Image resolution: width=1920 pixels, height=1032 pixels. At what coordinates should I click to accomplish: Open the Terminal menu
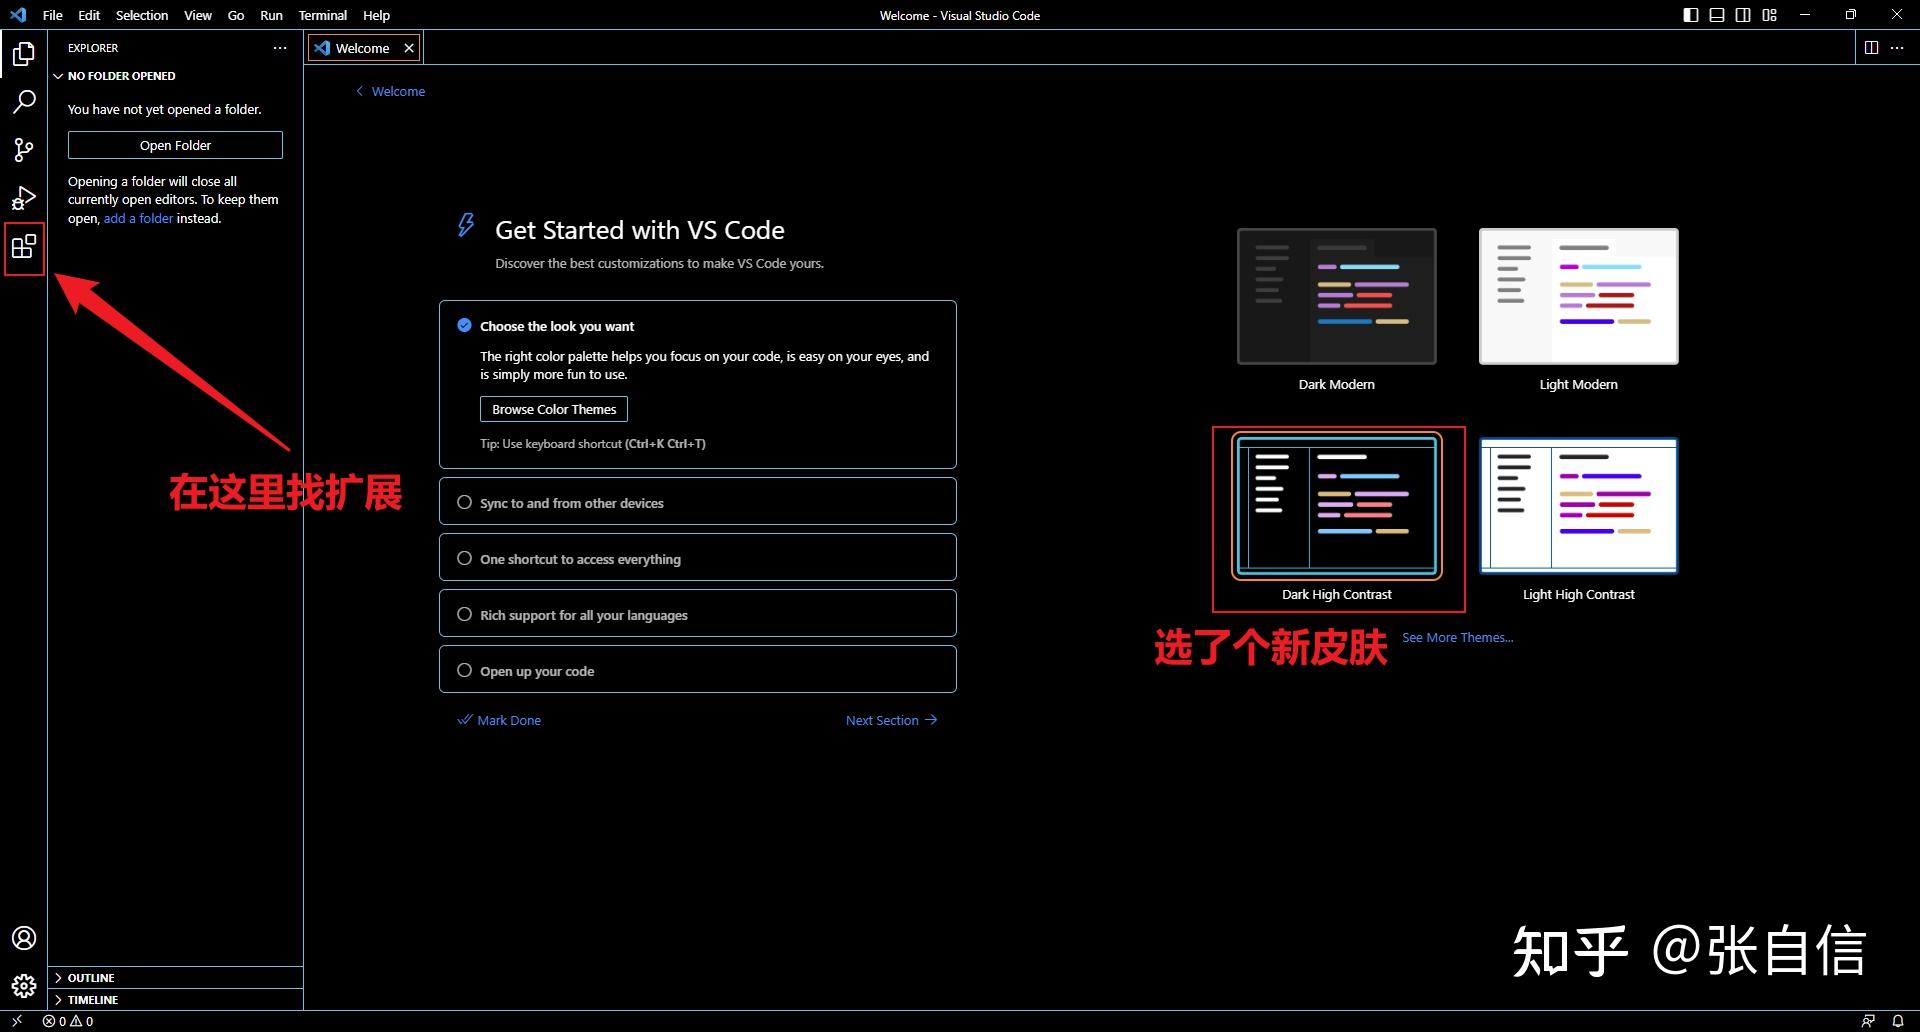click(x=322, y=15)
